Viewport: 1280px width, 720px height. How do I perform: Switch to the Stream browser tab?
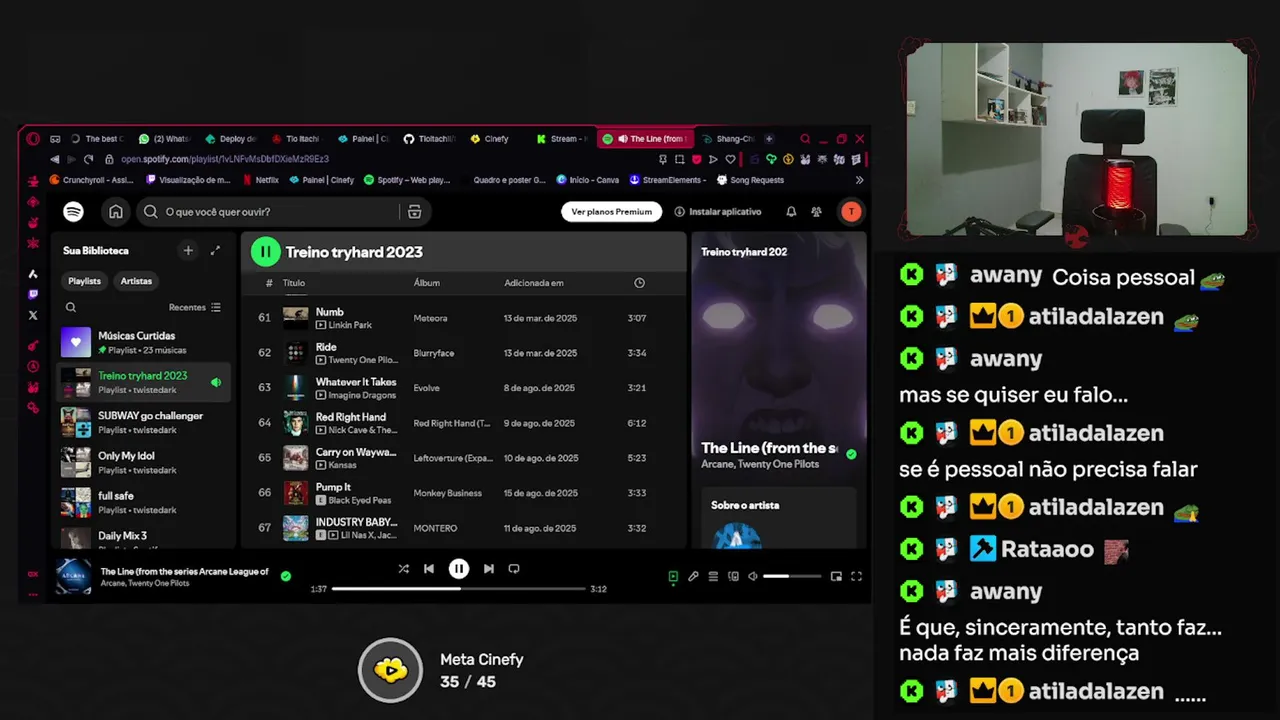click(x=563, y=139)
